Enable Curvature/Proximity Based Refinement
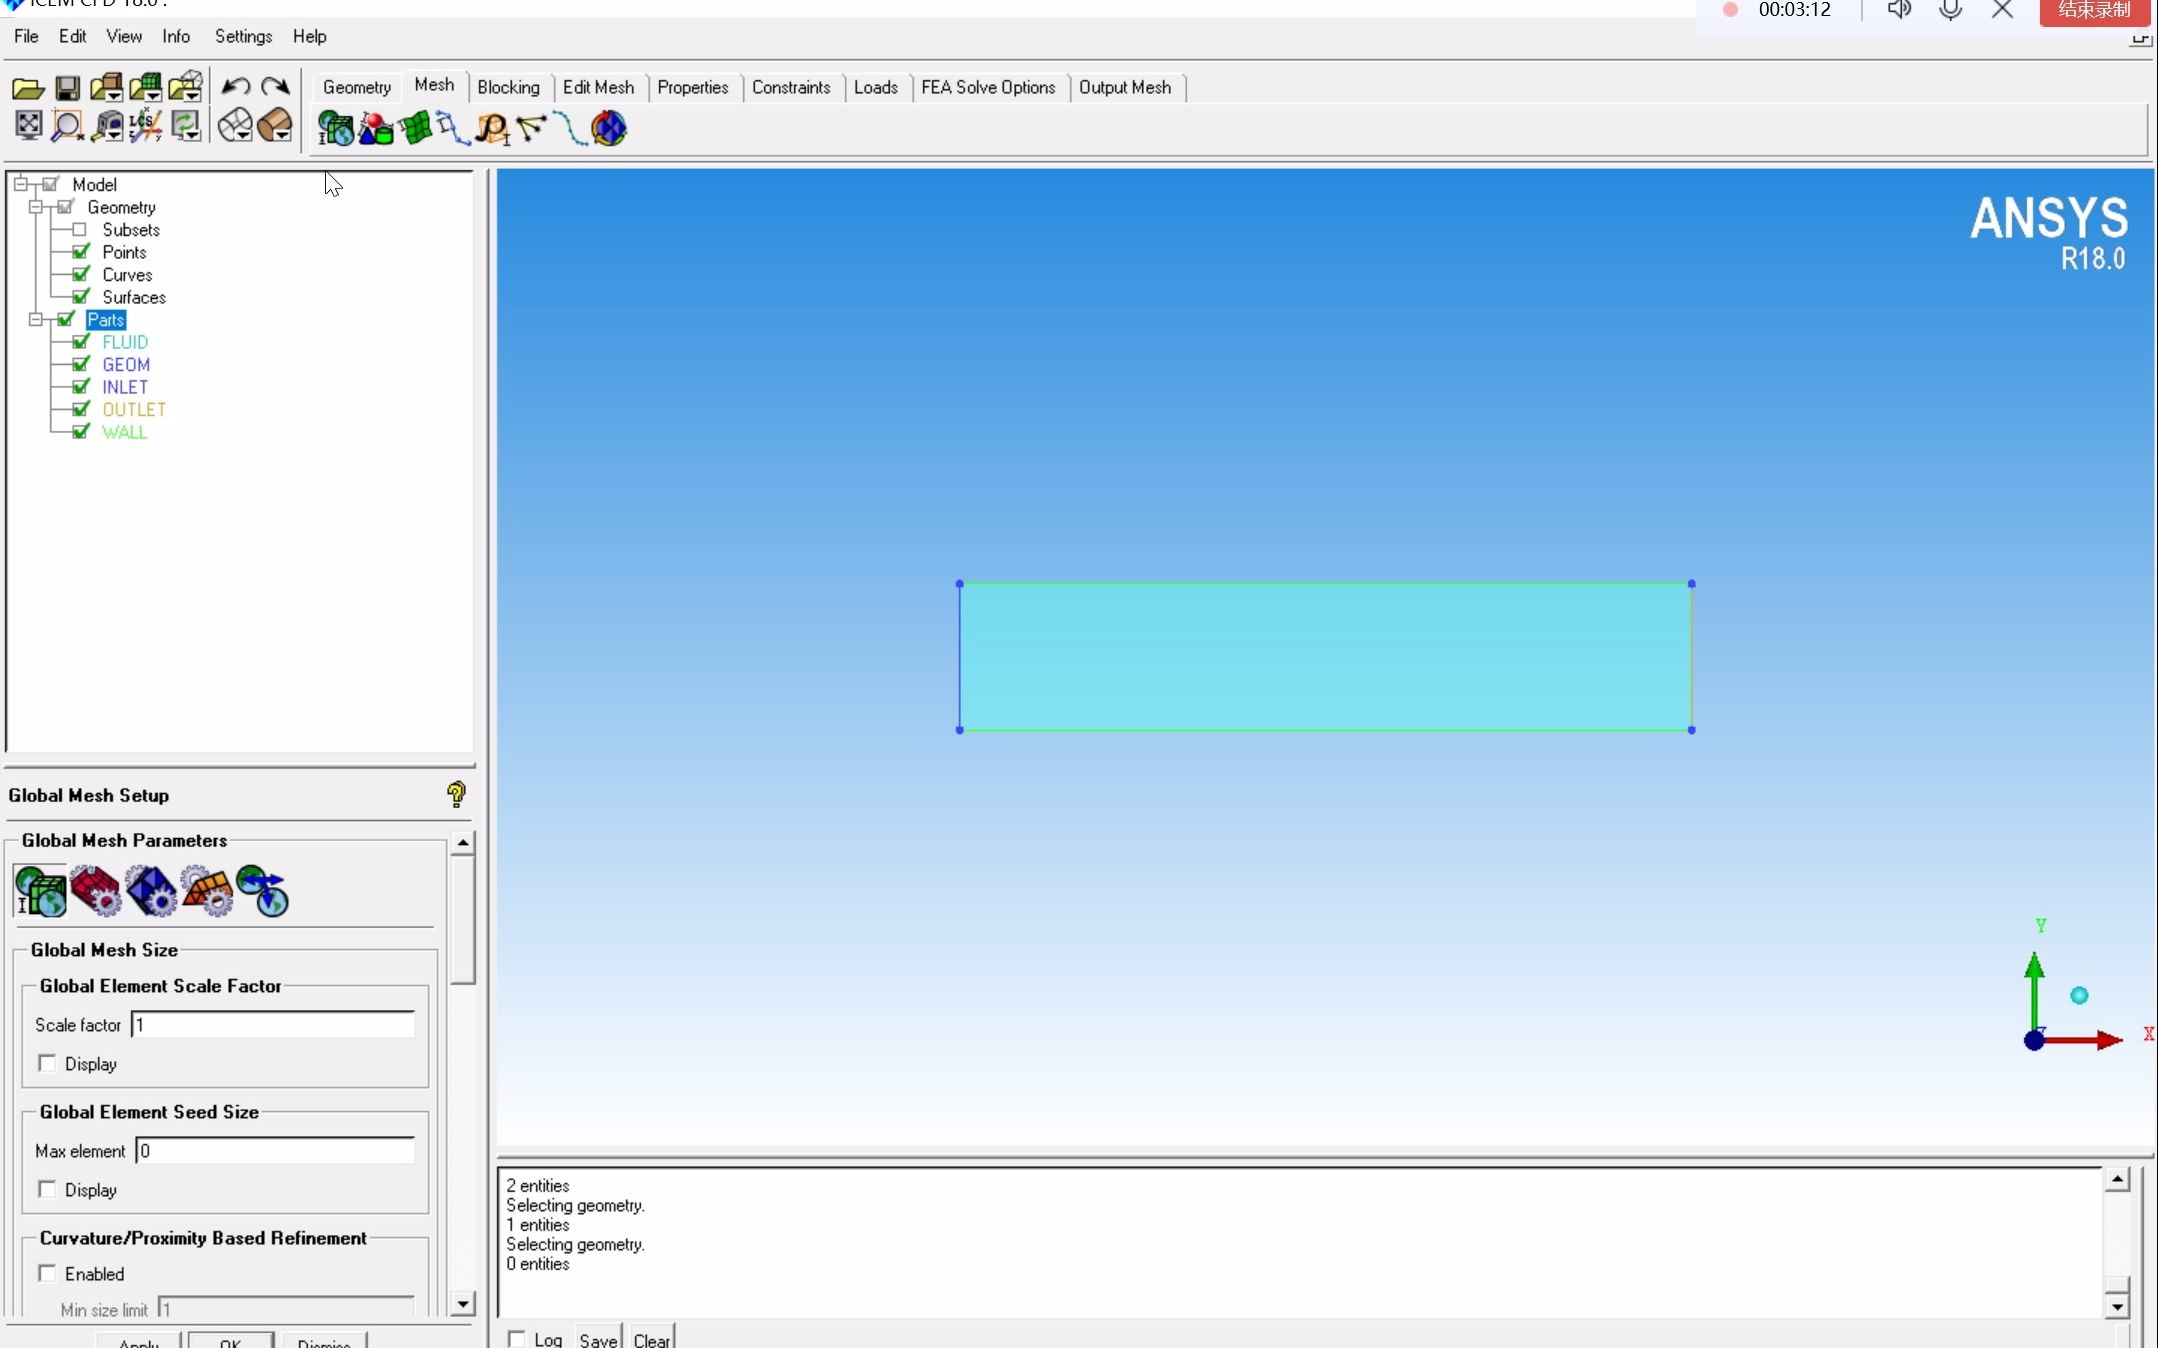2158x1348 pixels. point(47,1273)
